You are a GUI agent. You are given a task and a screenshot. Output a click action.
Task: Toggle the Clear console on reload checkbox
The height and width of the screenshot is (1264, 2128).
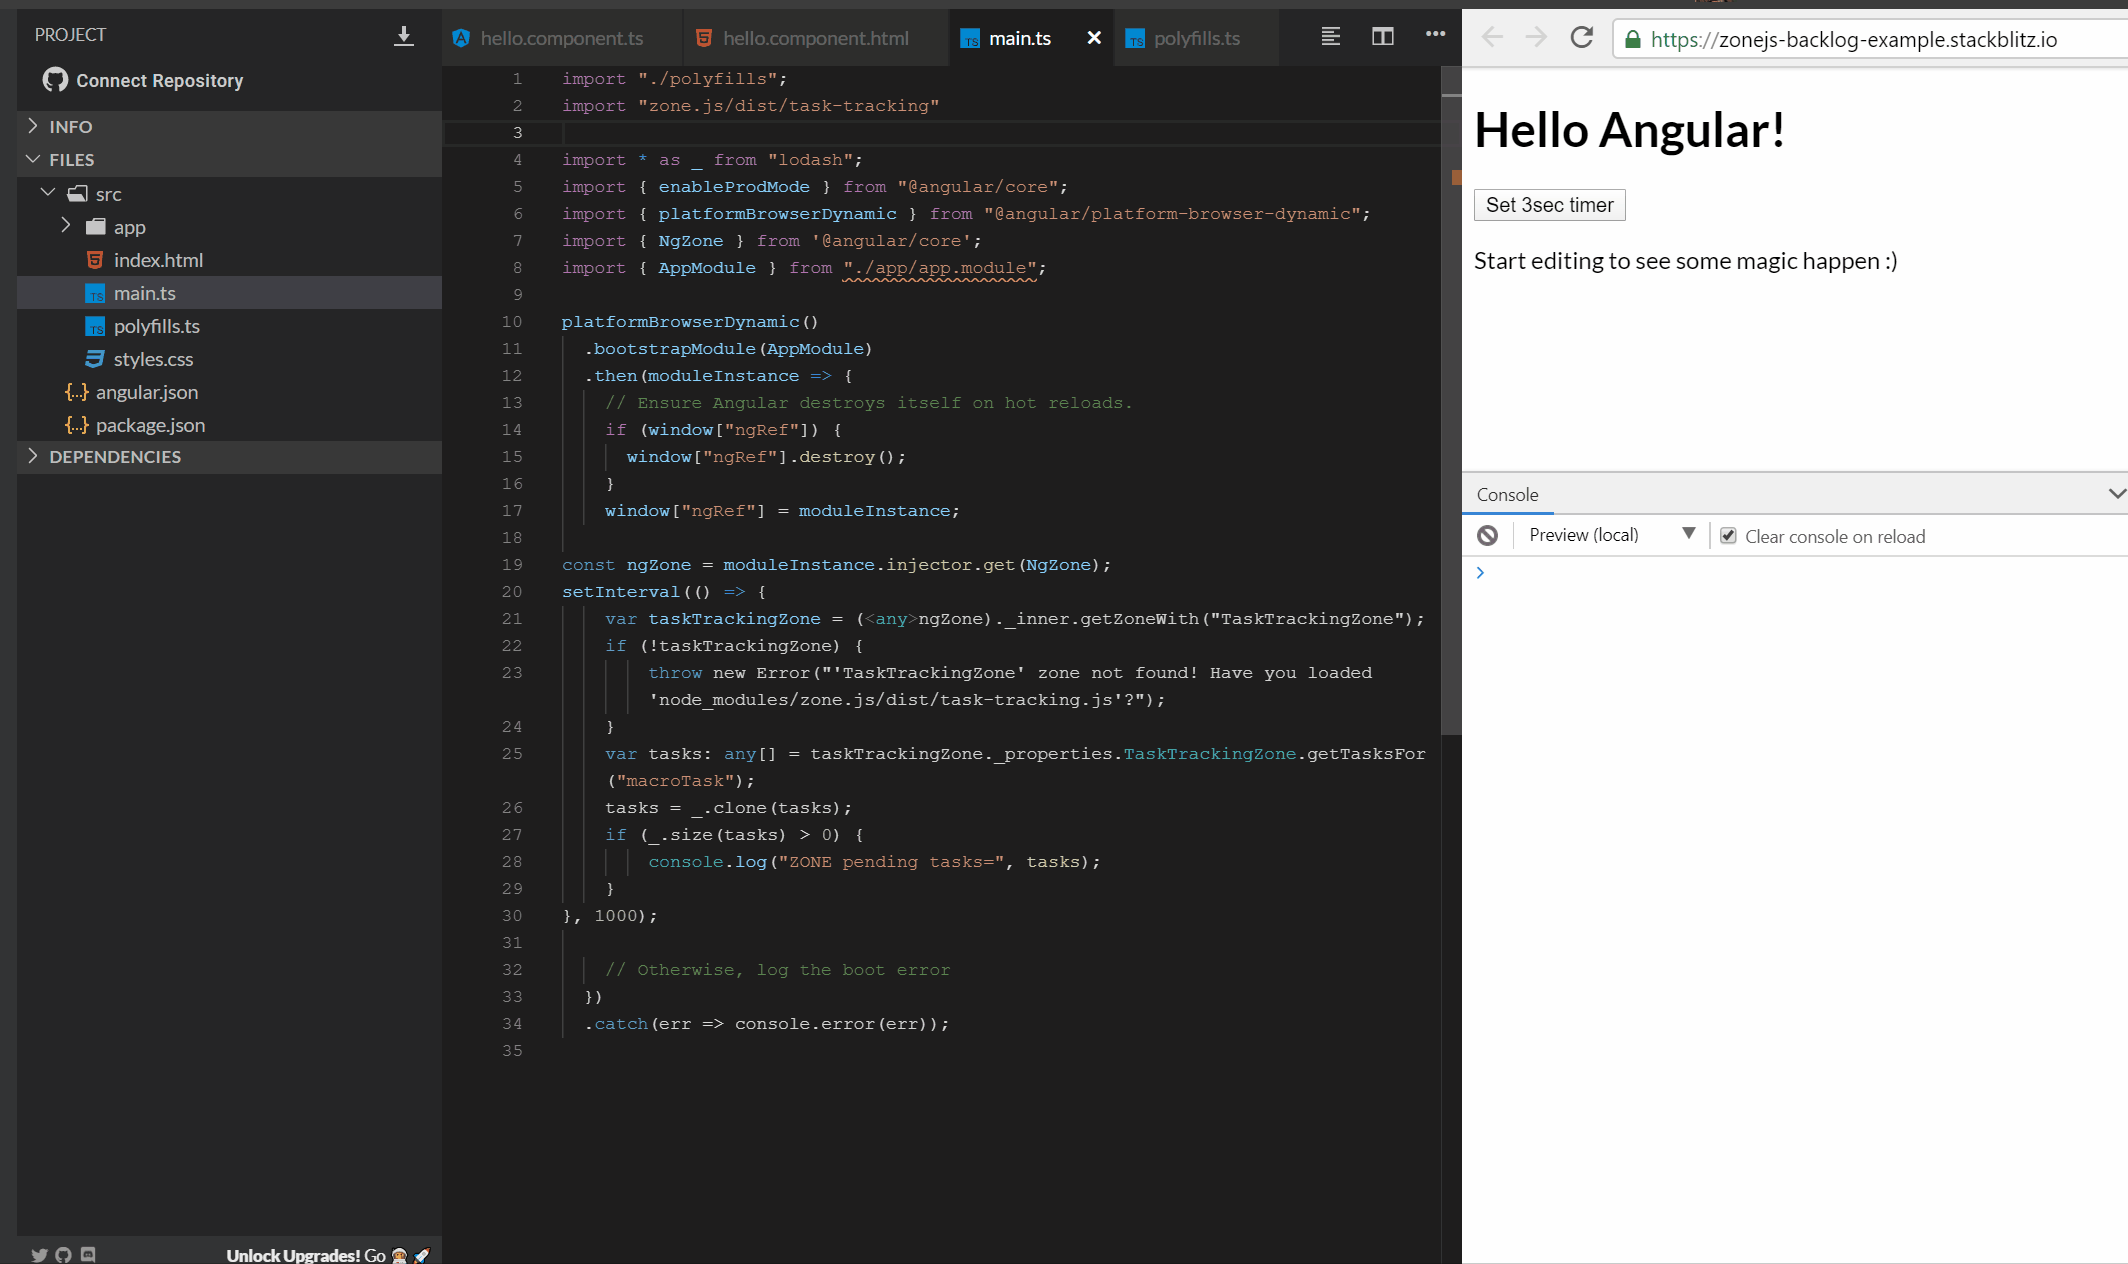click(1729, 535)
